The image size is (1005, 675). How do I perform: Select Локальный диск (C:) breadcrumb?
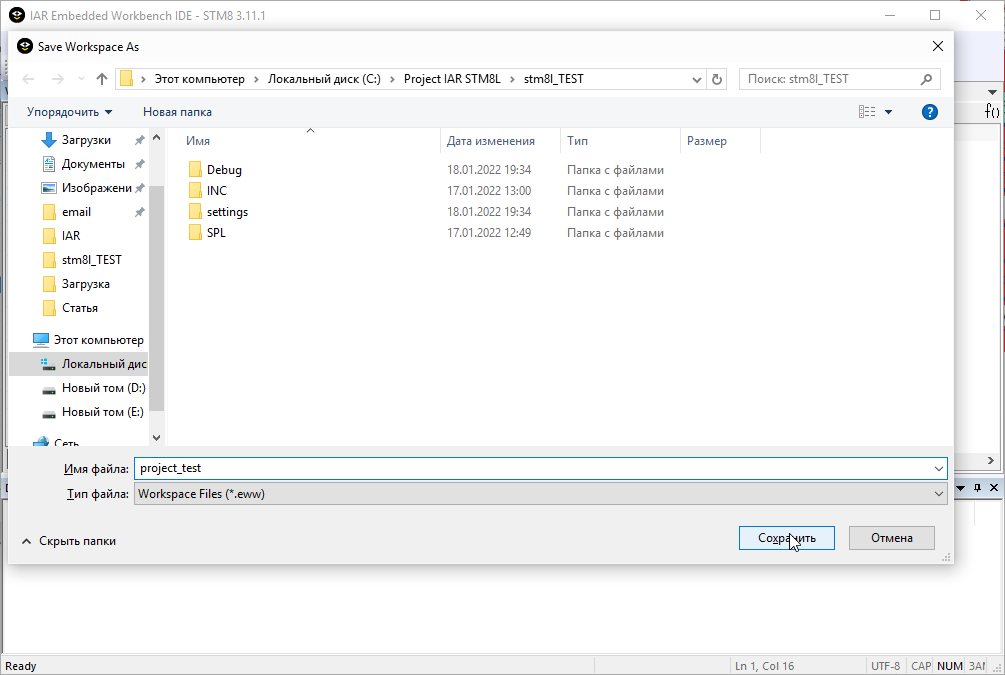point(324,79)
